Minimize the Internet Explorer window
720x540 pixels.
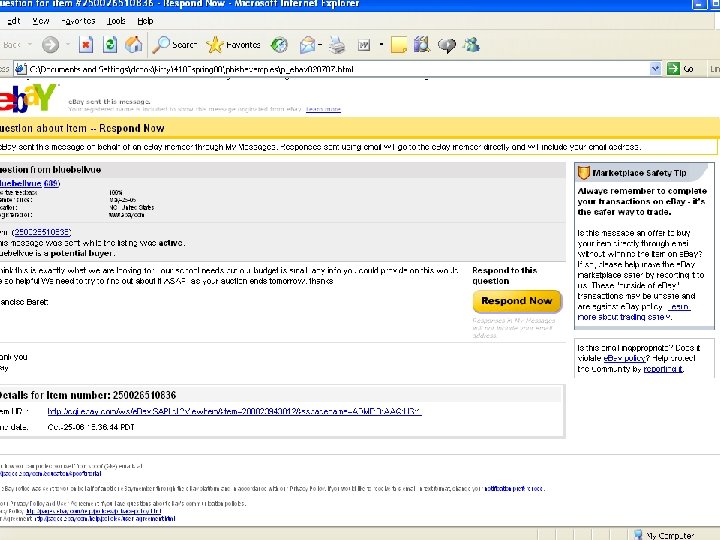pos(699,5)
